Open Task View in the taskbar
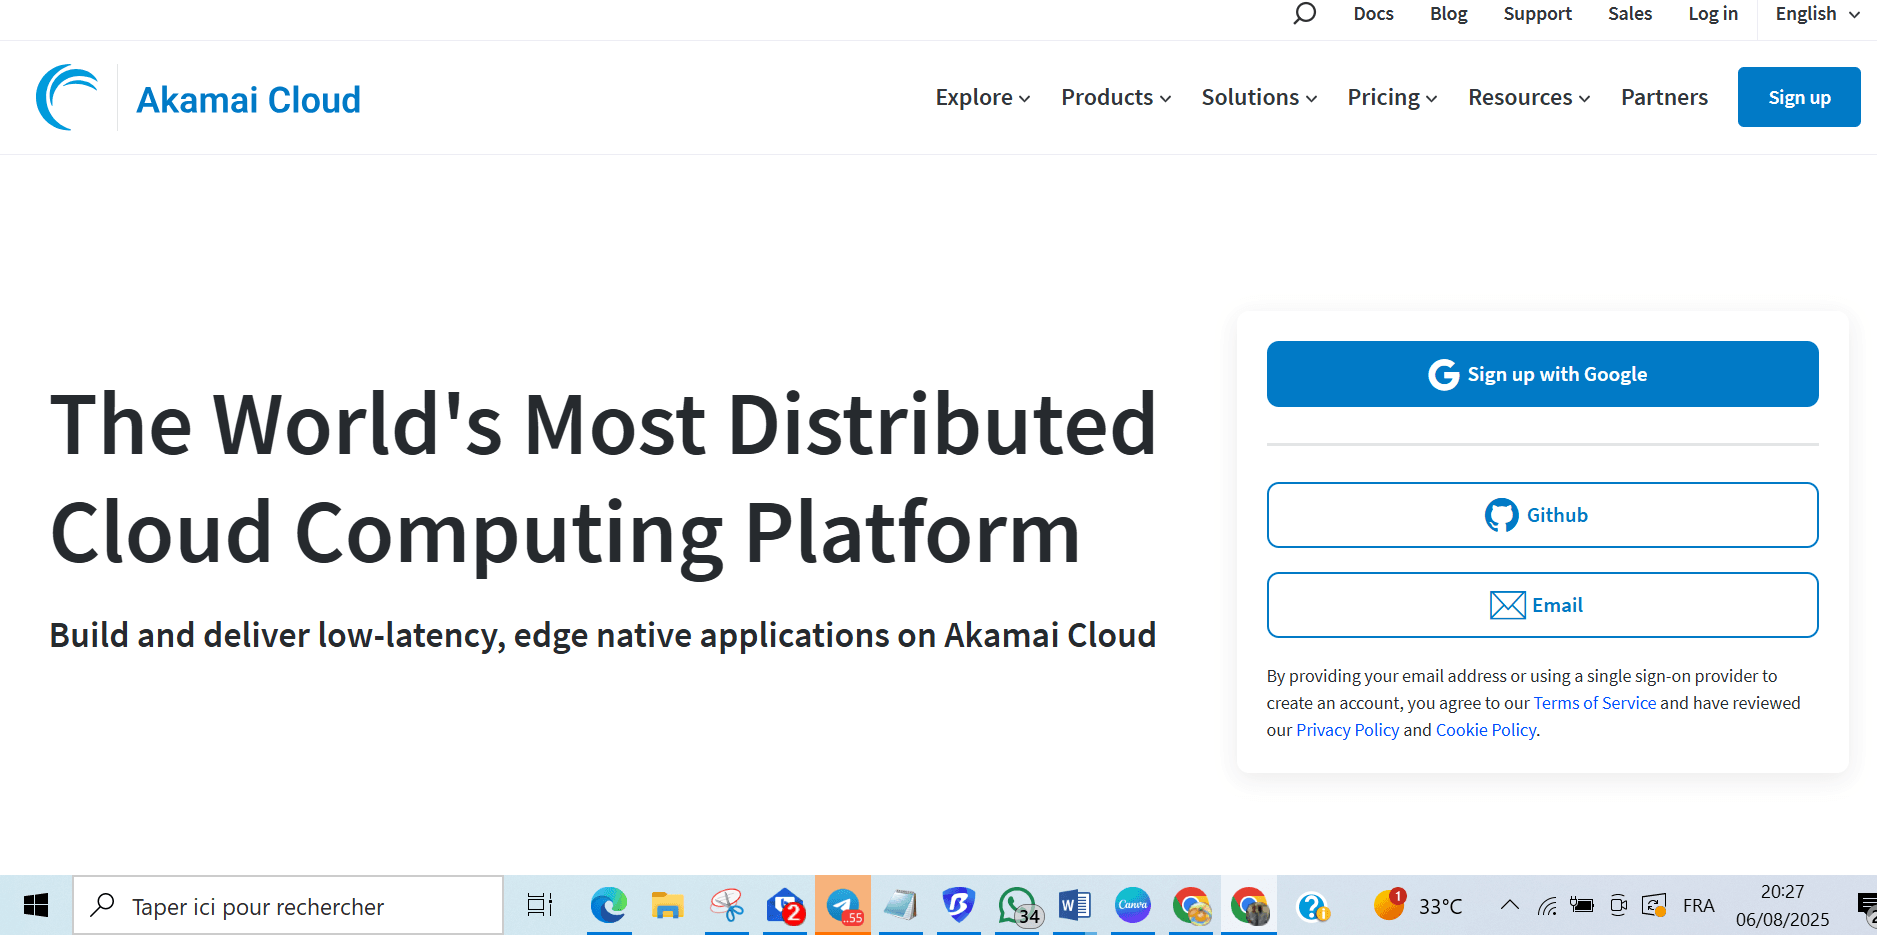The height and width of the screenshot is (935, 1877). coord(540,906)
